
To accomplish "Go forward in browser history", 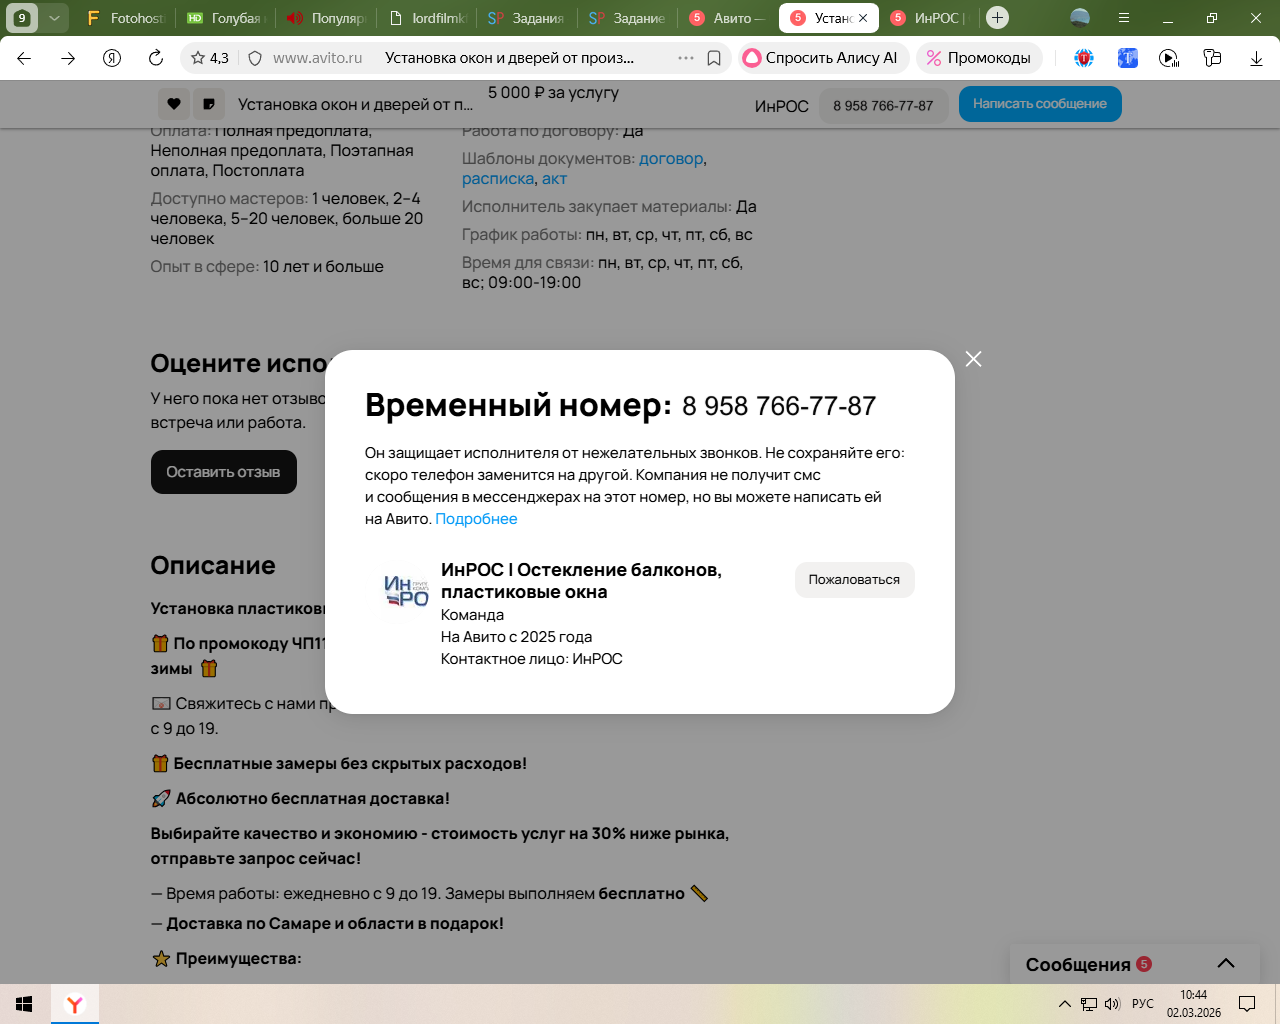I will tap(68, 58).
